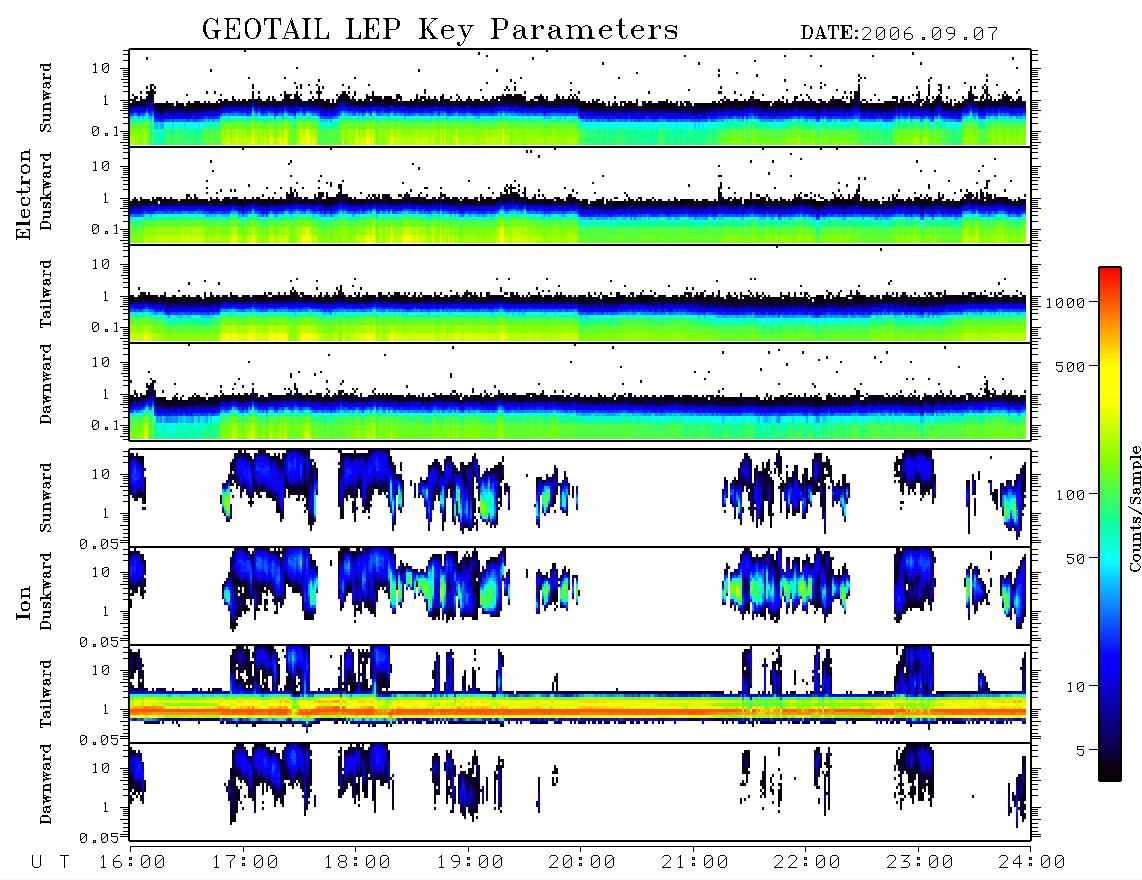
Task: Click the "21:00" time tick label
Action: point(696,863)
